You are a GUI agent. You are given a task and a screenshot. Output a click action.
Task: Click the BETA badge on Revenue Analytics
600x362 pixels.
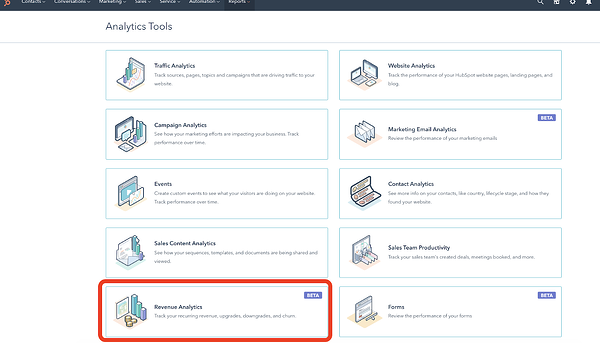(313, 295)
